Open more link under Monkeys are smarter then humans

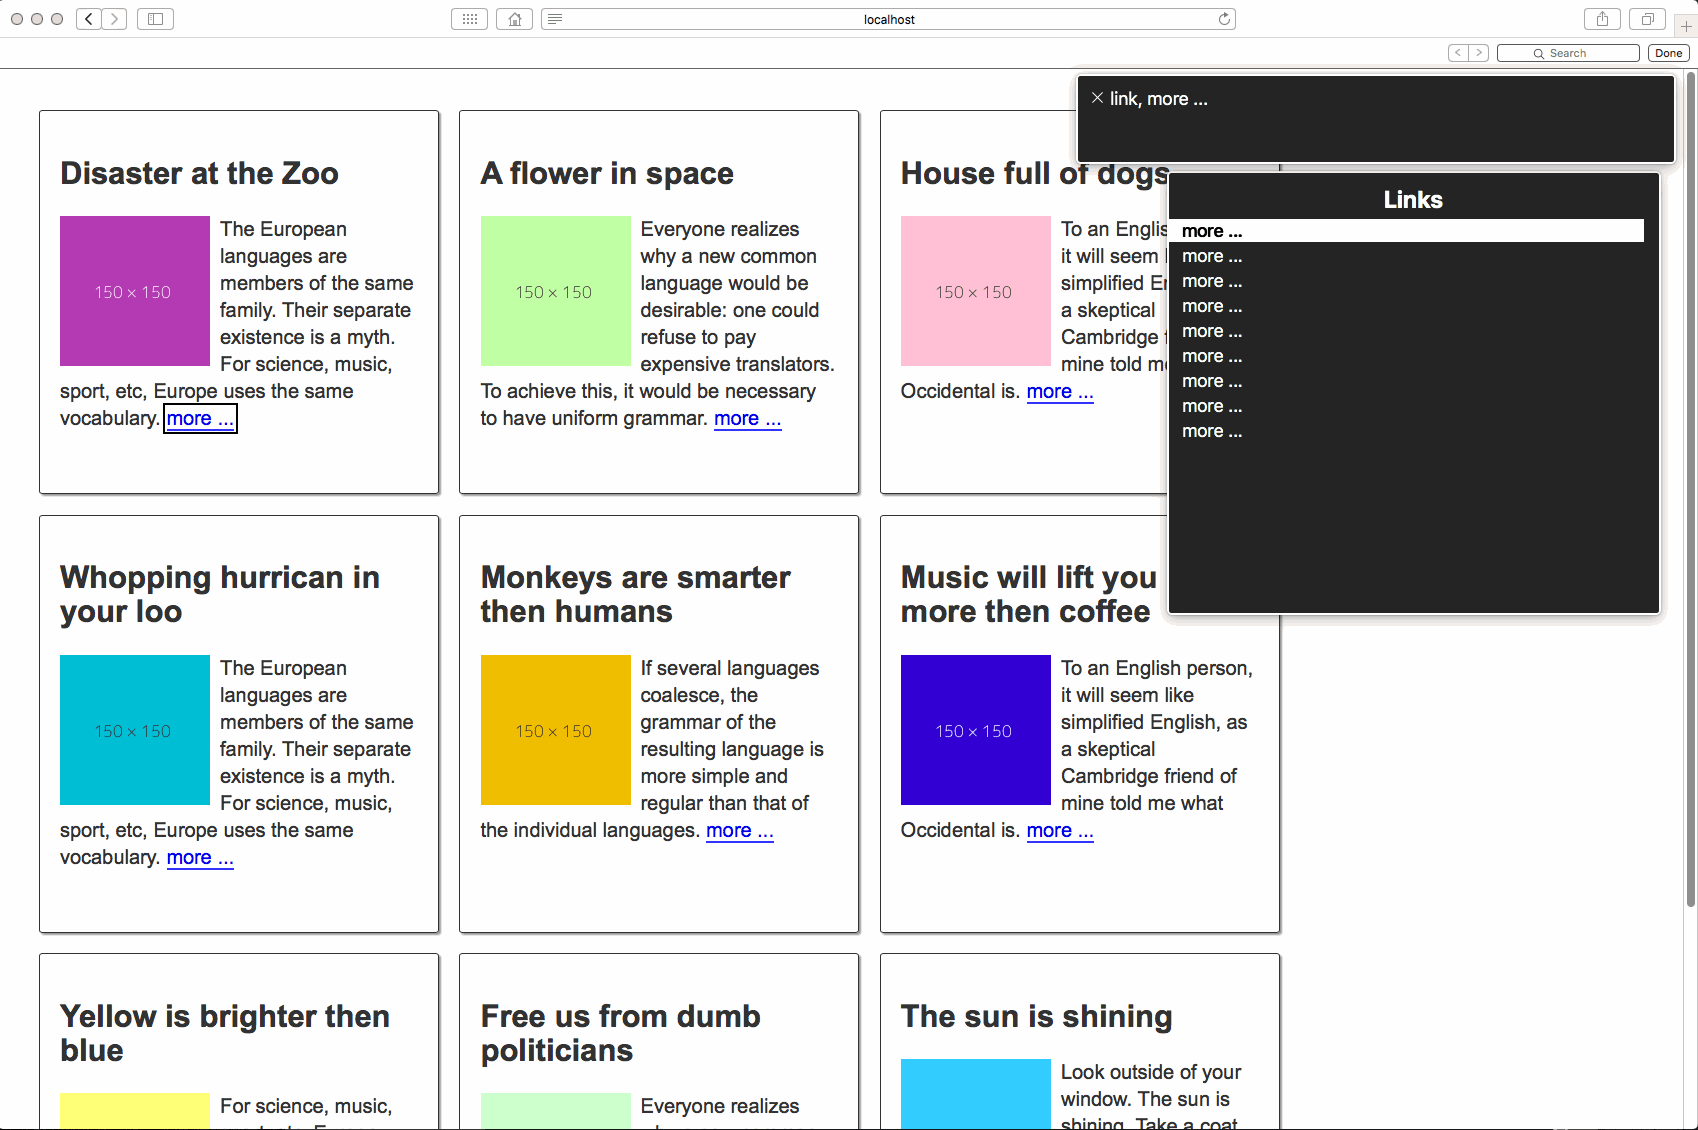740,830
